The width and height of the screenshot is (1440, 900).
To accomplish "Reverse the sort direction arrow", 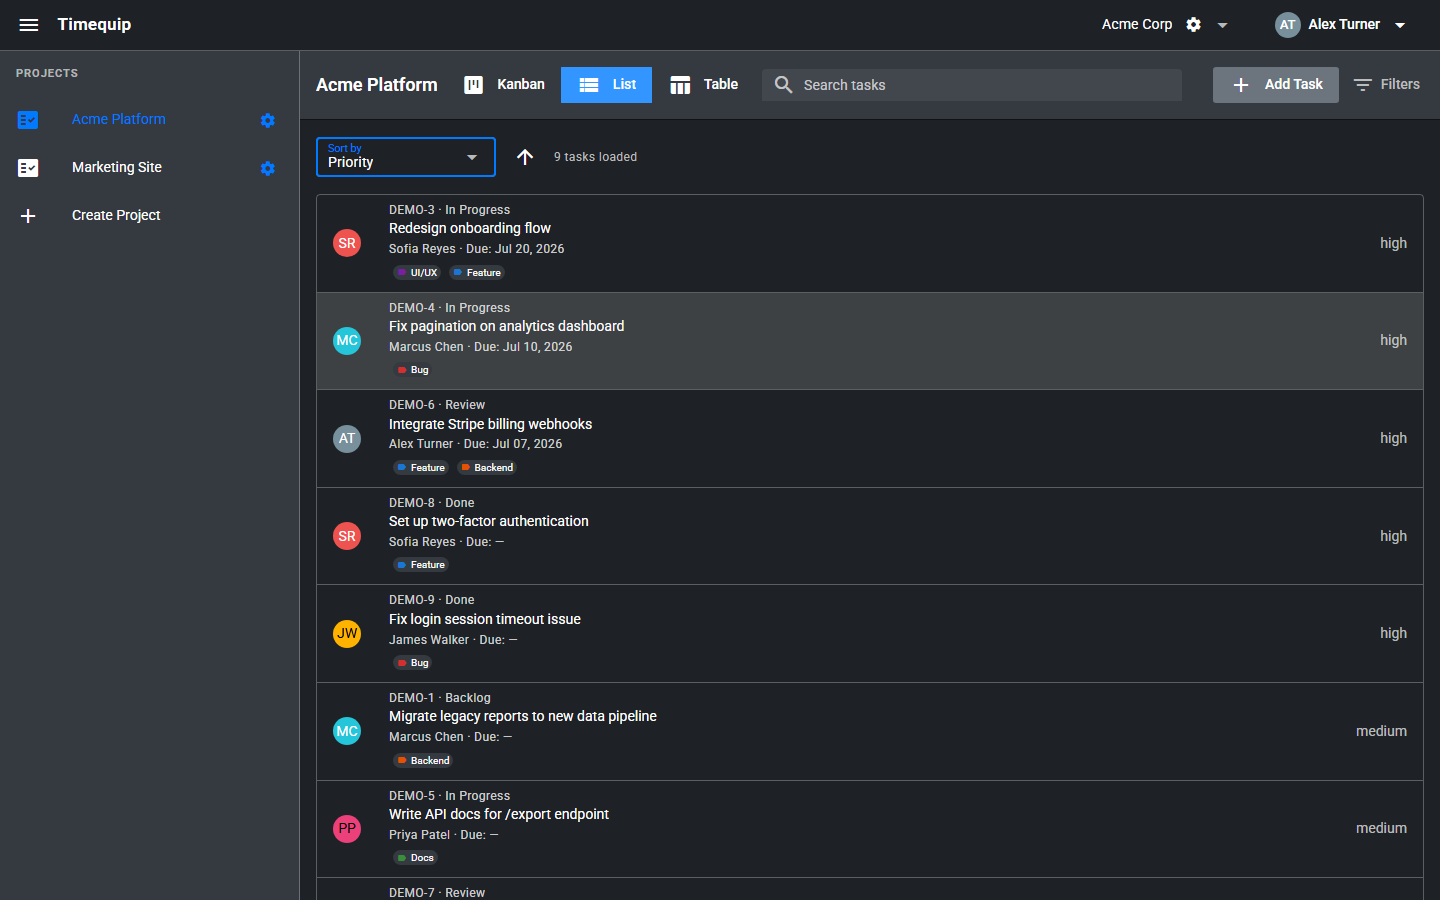I will (525, 157).
